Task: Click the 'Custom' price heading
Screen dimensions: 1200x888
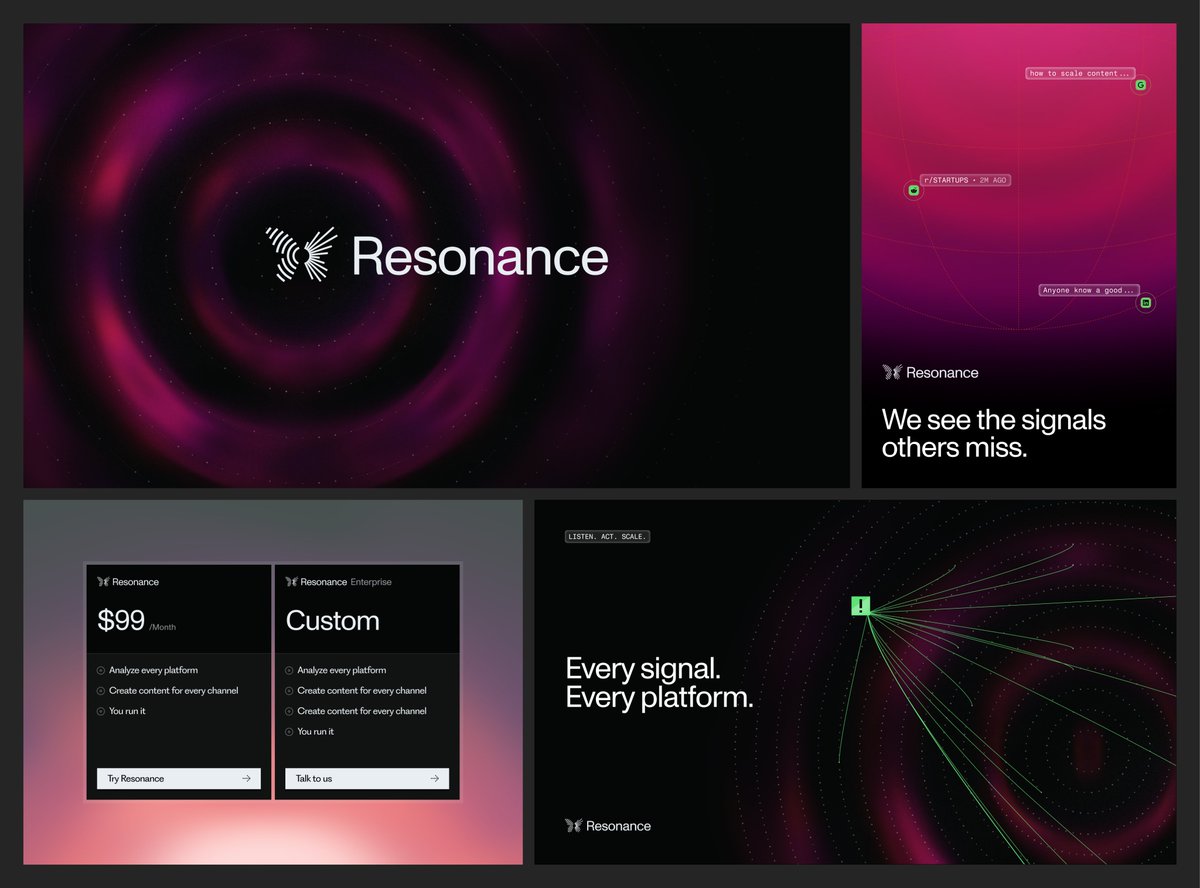Action: pyautogui.click(x=332, y=621)
